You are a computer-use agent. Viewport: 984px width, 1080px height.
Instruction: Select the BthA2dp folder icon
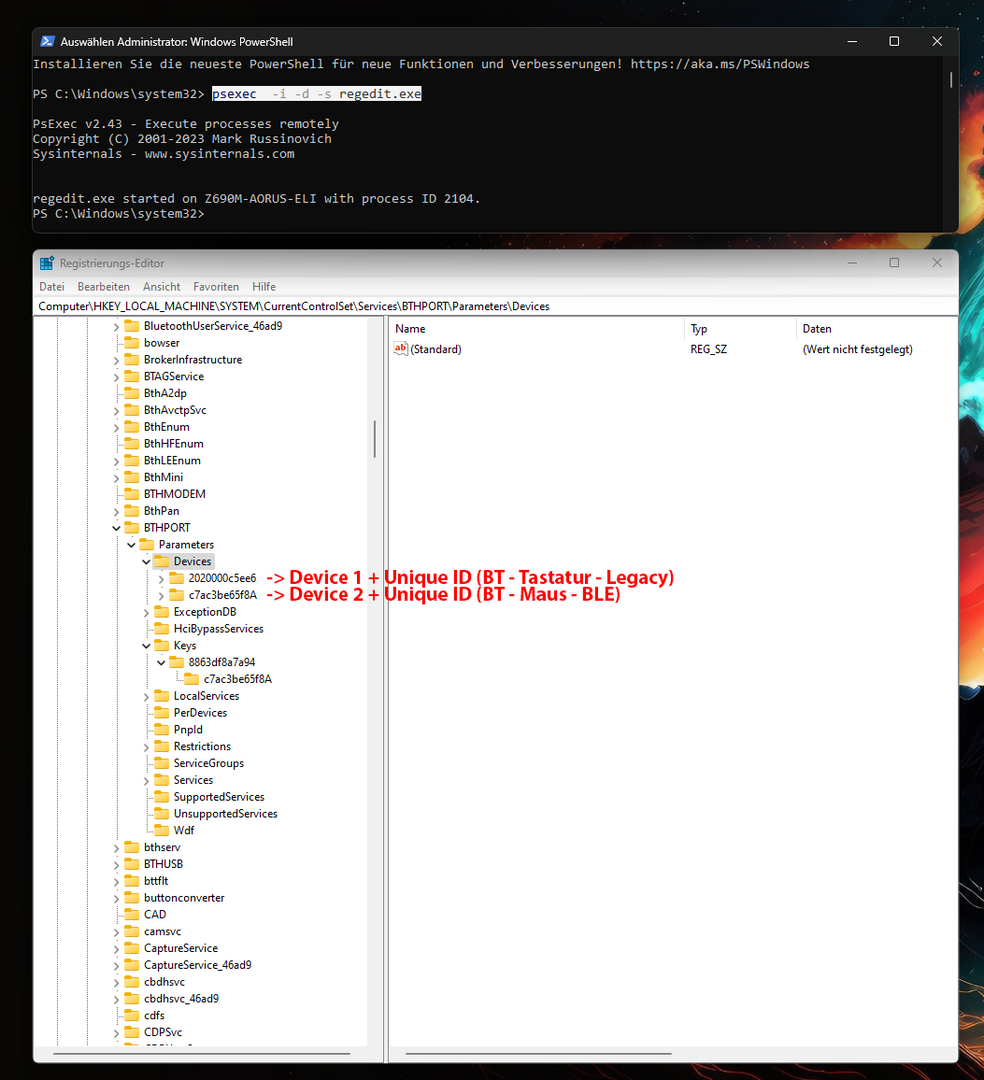(132, 393)
